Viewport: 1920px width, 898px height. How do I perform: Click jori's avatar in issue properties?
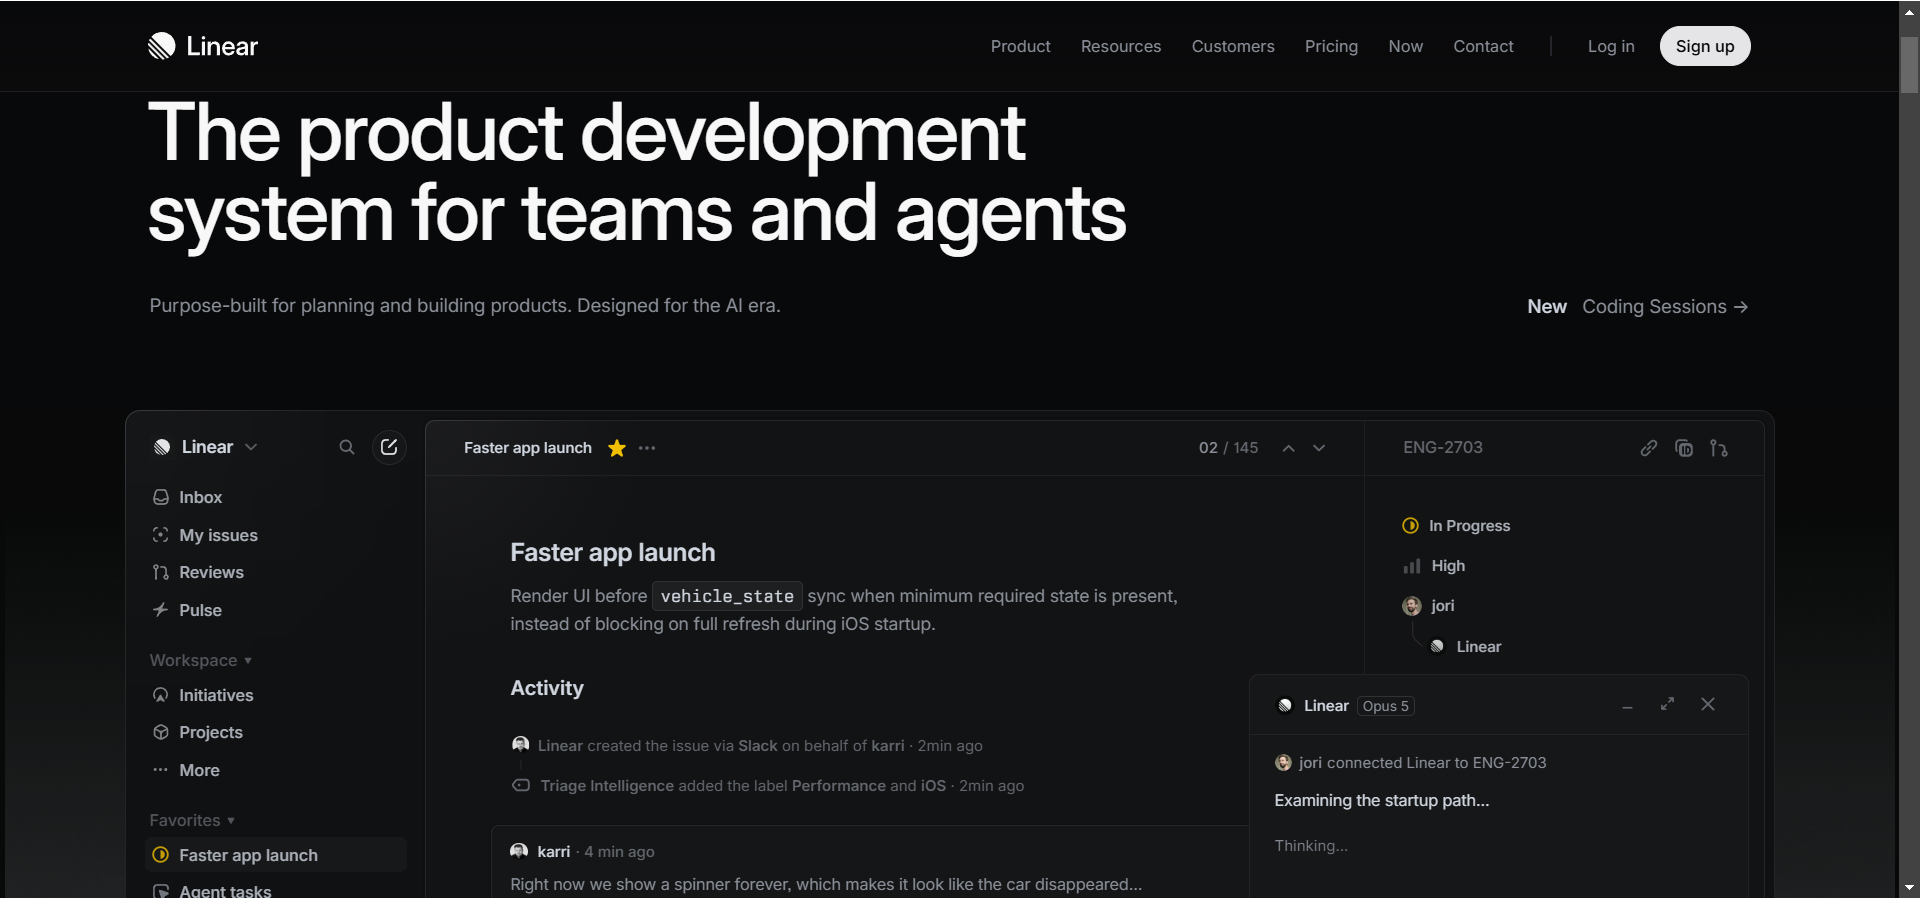[x=1412, y=606]
